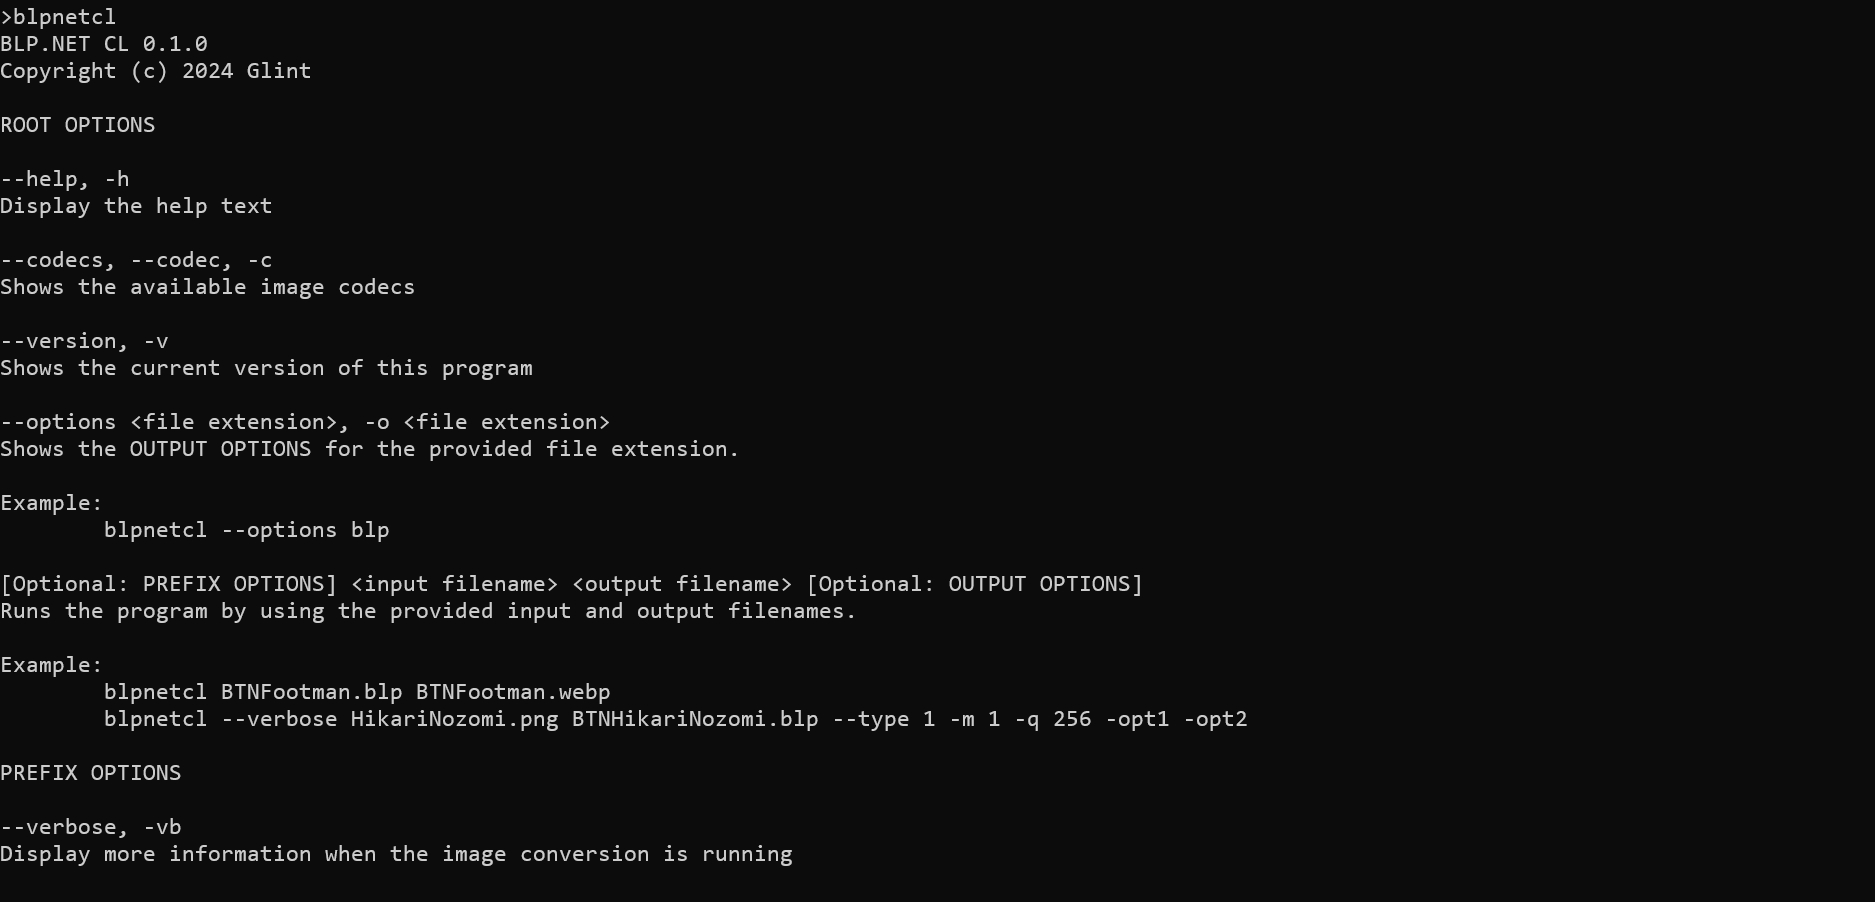Click the --help, -h option text

65,179
